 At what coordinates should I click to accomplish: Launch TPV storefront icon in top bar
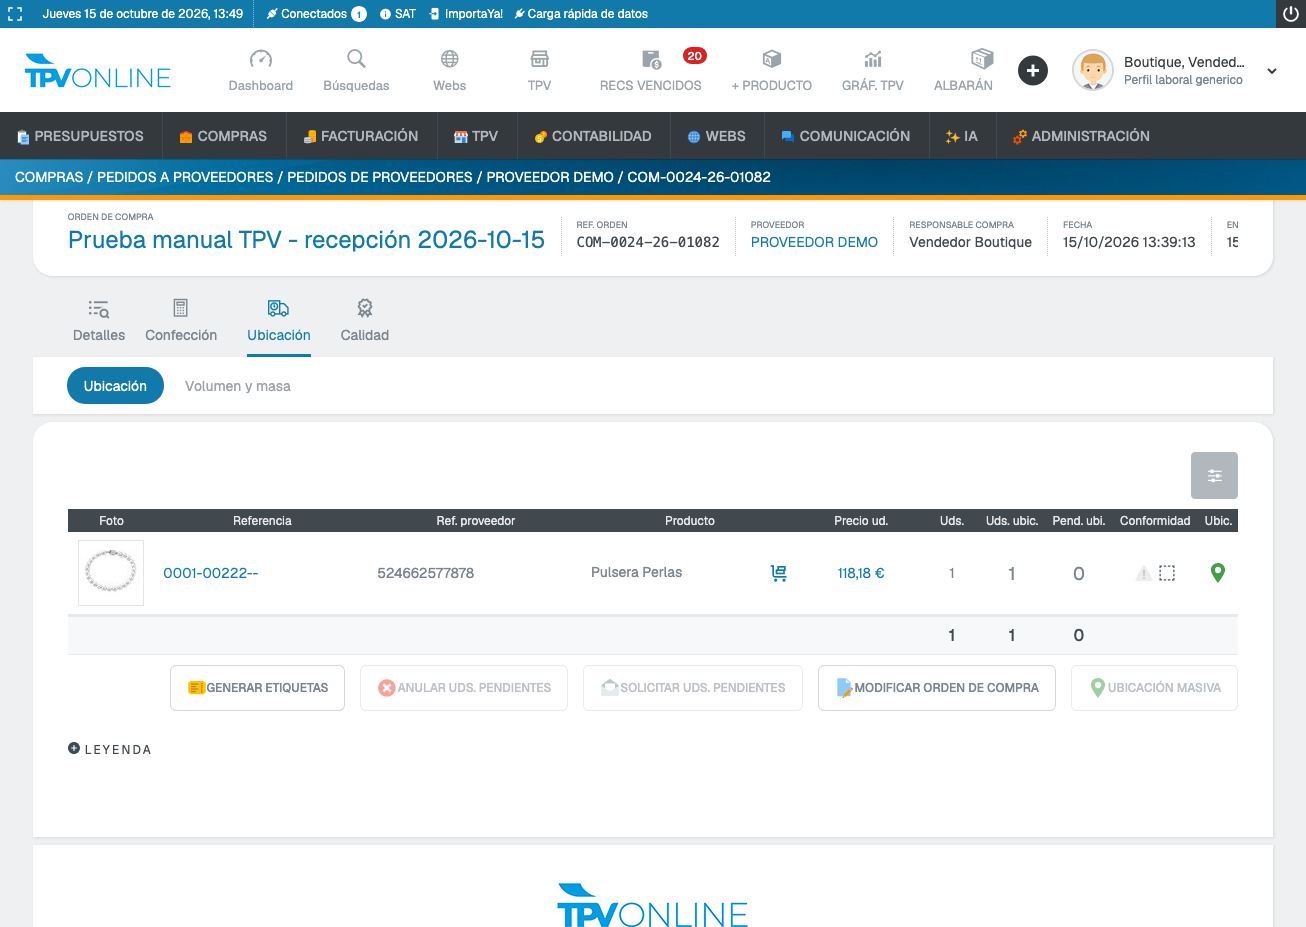tap(540, 59)
